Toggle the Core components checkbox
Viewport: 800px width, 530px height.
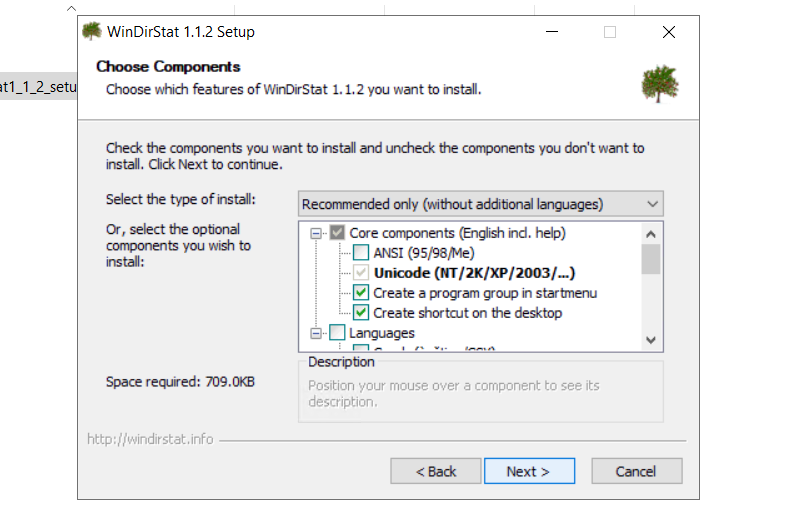click(x=337, y=233)
